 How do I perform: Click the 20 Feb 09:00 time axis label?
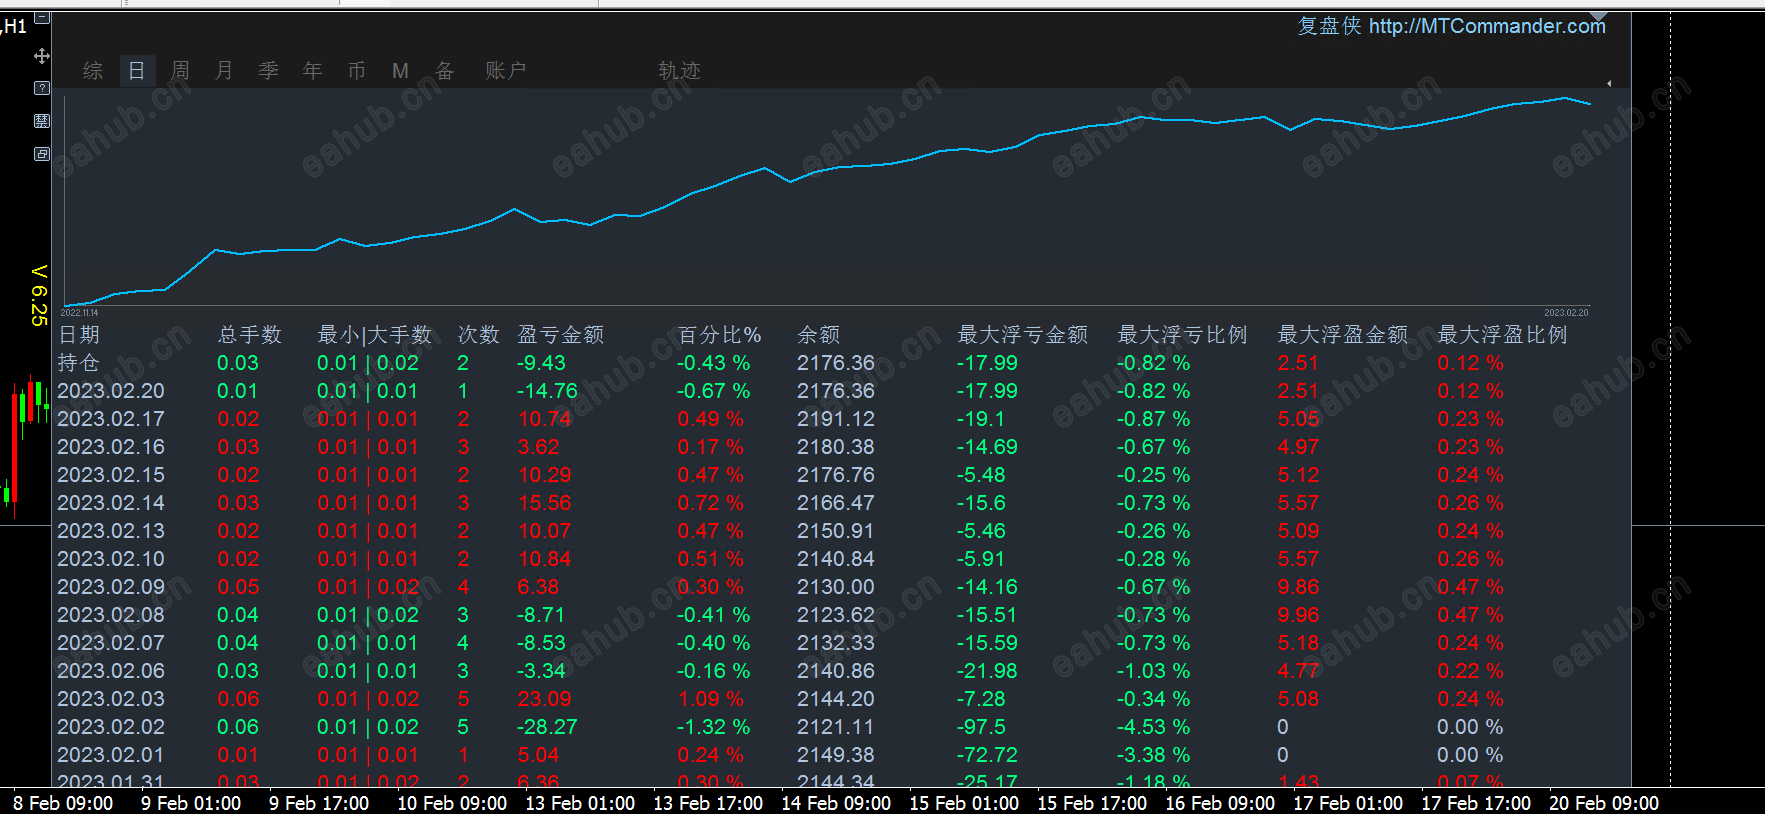point(1604,803)
